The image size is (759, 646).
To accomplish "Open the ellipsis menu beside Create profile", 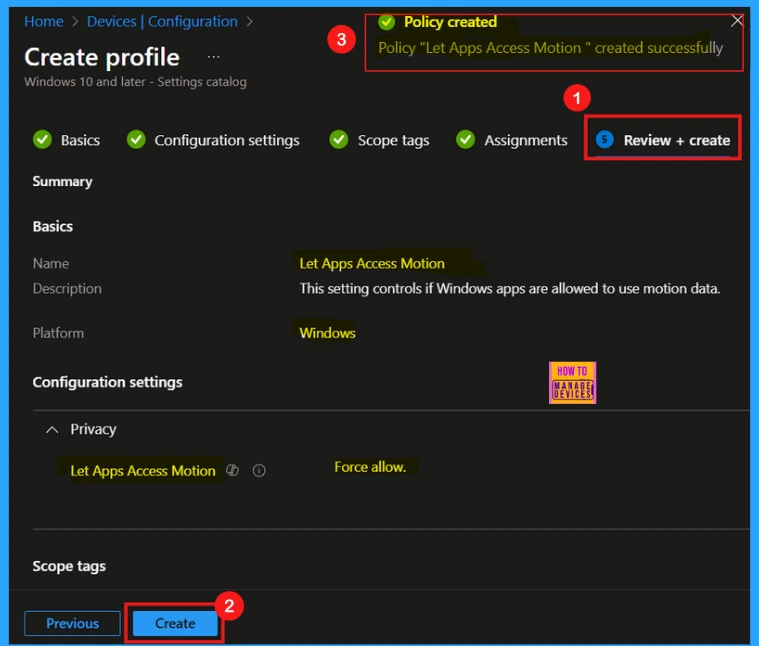I will (x=213, y=57).
